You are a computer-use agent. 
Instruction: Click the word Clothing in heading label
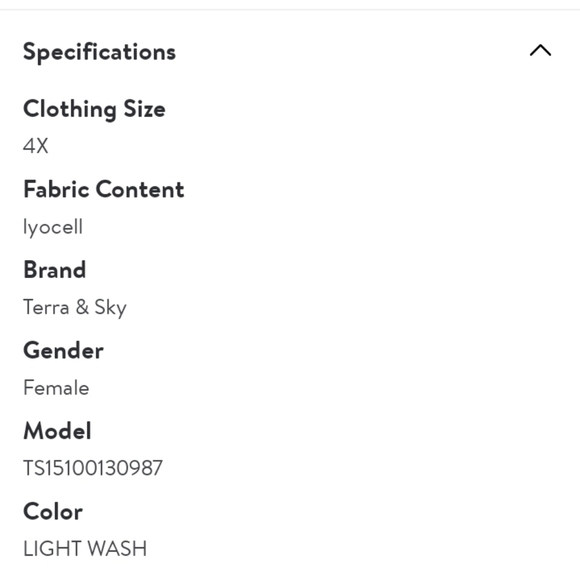[x=70, y=110]
